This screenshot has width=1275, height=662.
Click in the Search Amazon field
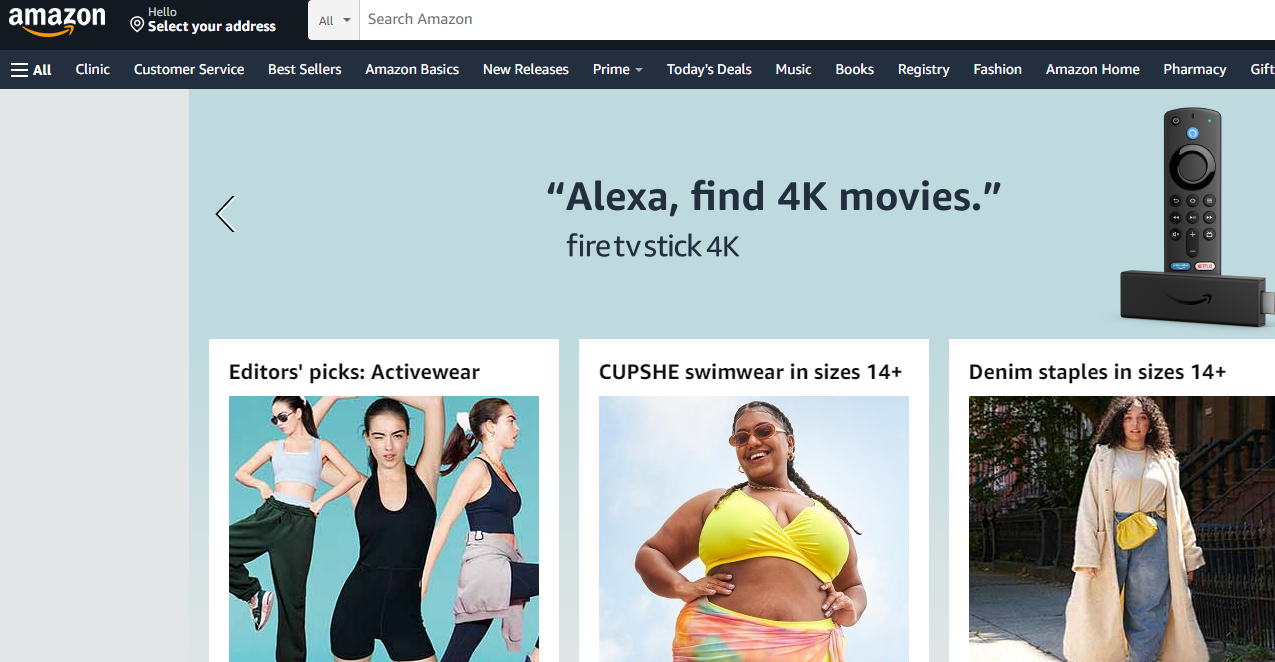click(817, 19)
